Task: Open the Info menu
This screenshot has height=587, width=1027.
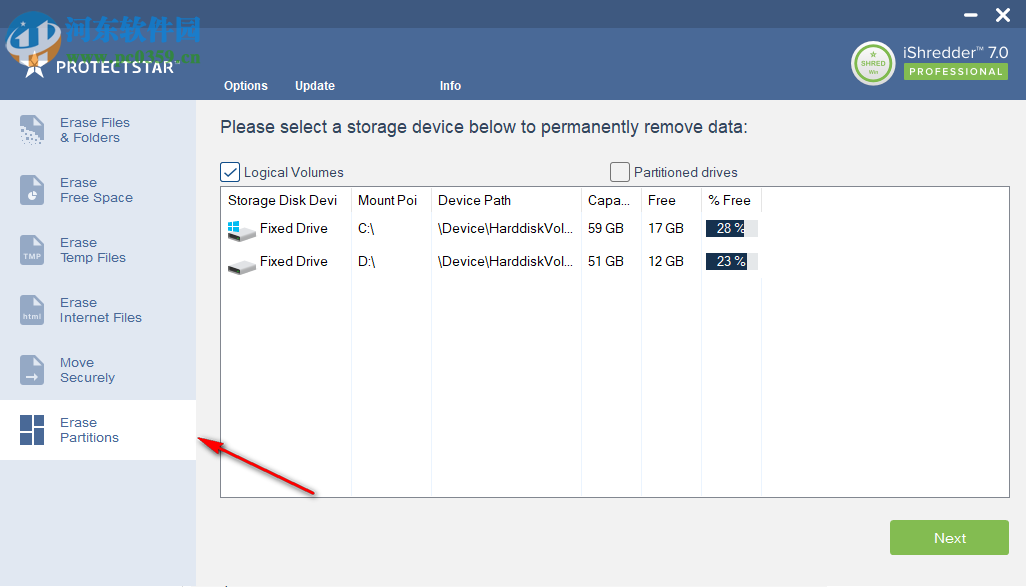Action: pyautogui.click(x=450, y=86)
